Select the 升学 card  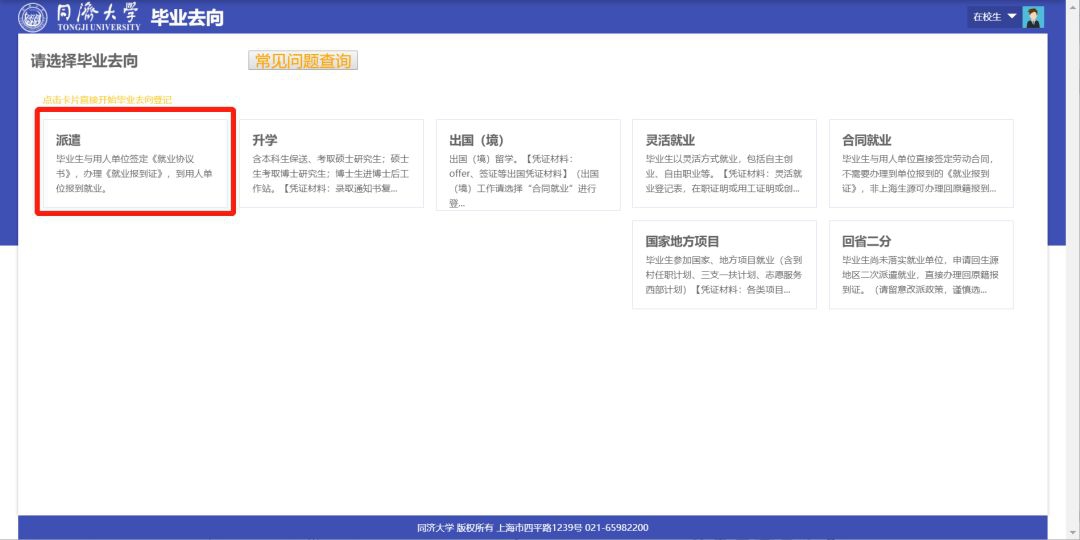tap(331, 163)
